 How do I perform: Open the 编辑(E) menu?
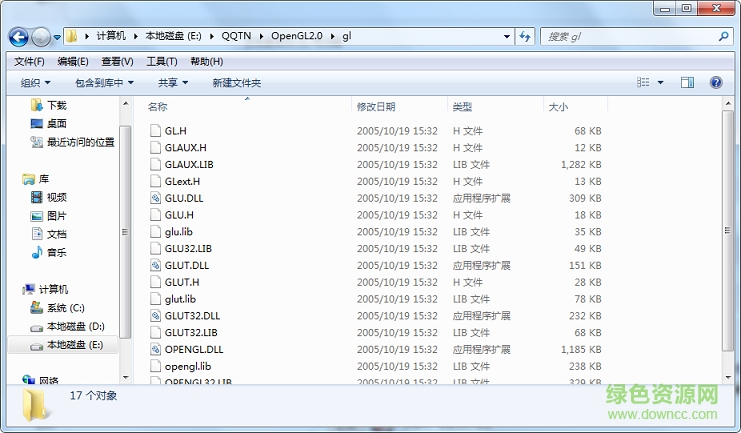pos(73,61)
